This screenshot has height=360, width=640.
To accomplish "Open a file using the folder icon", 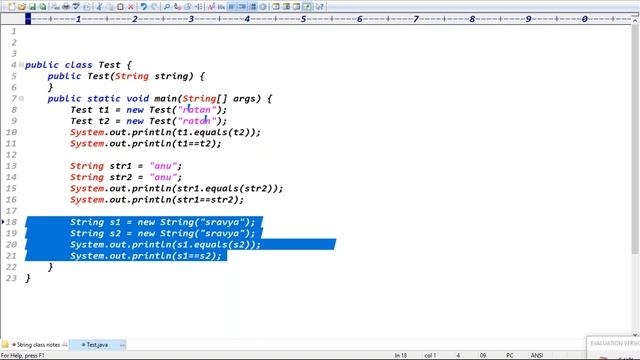I will (22, 7).
